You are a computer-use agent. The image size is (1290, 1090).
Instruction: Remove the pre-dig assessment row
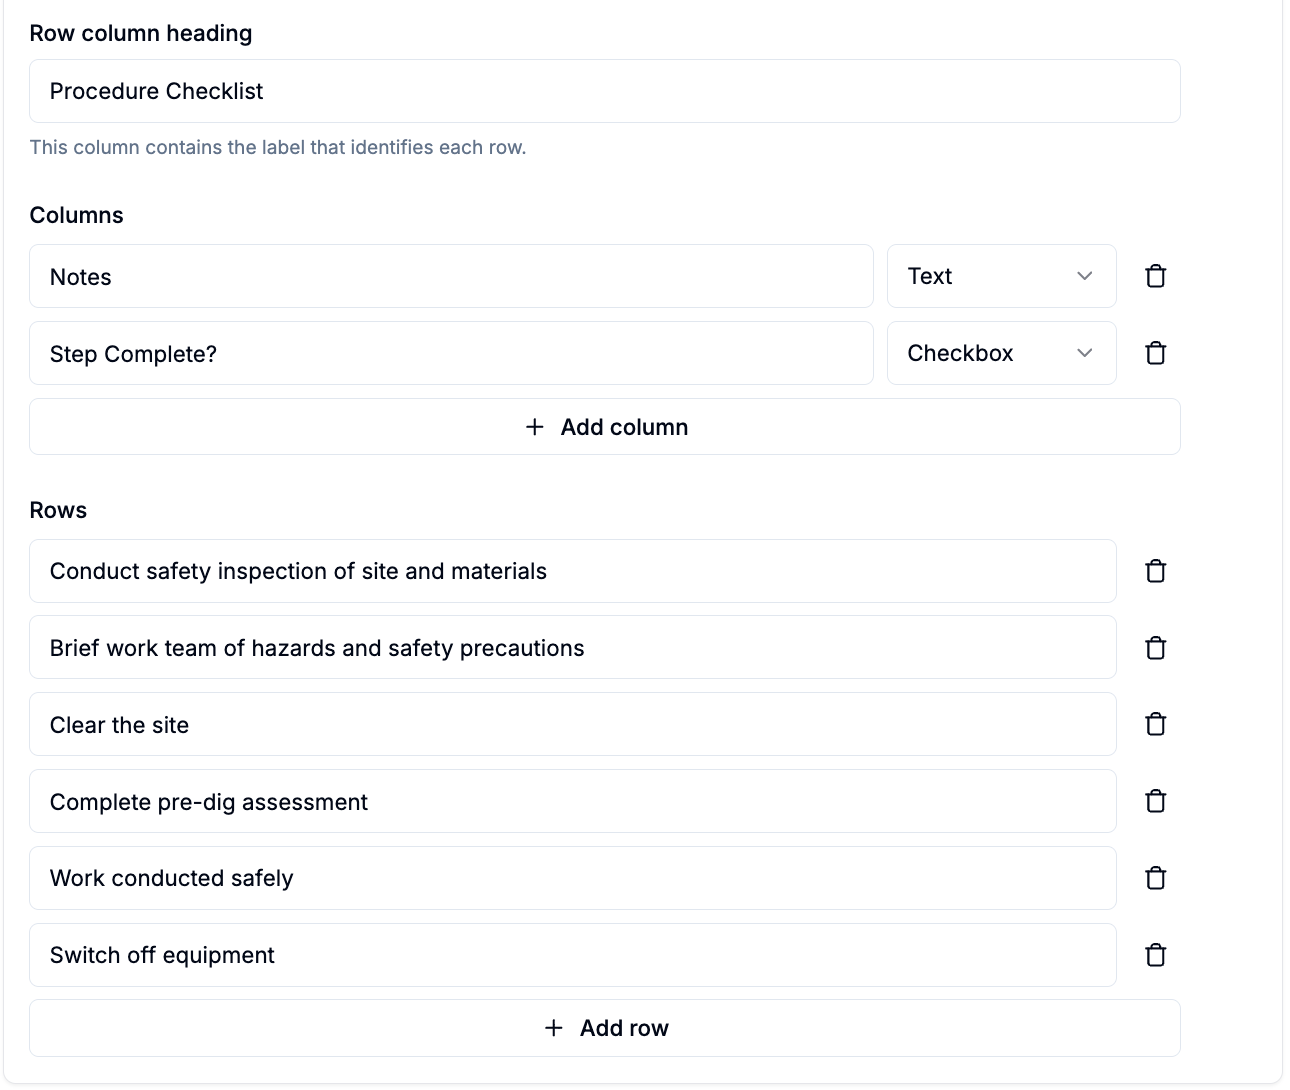tap(1155, 801)
